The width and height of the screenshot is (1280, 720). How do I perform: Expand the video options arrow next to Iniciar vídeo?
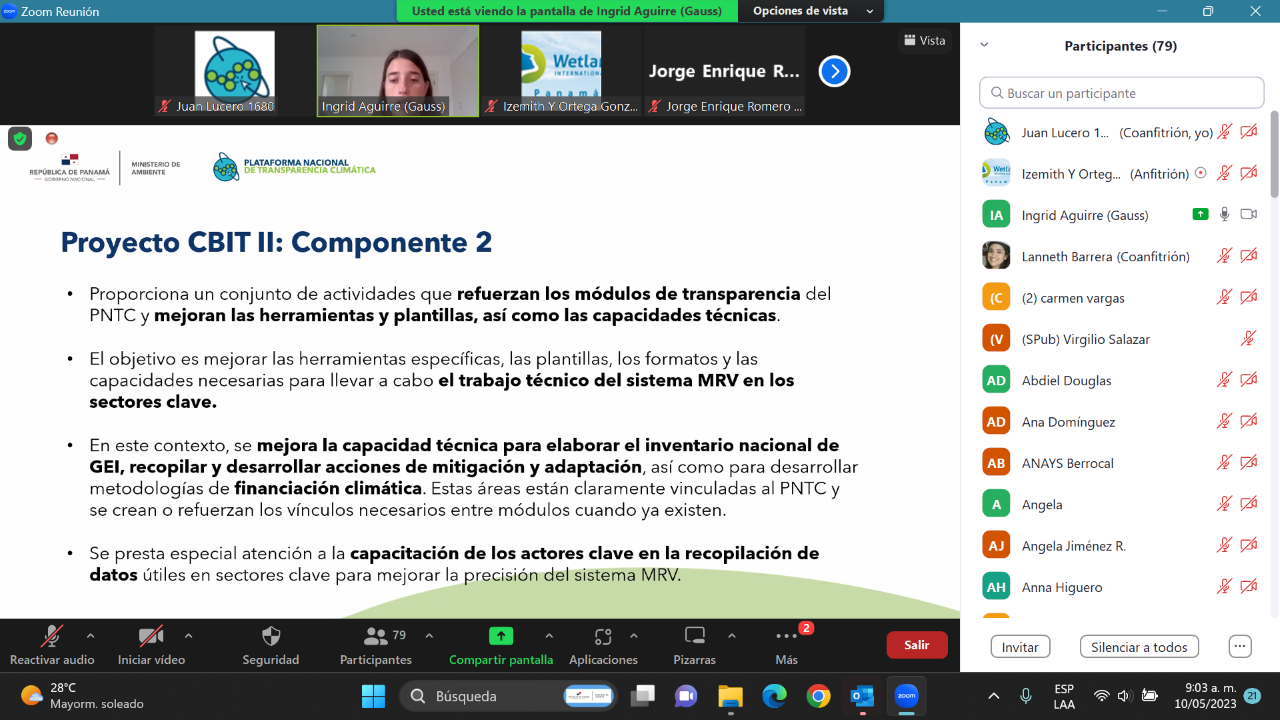[x=188, y=635]
